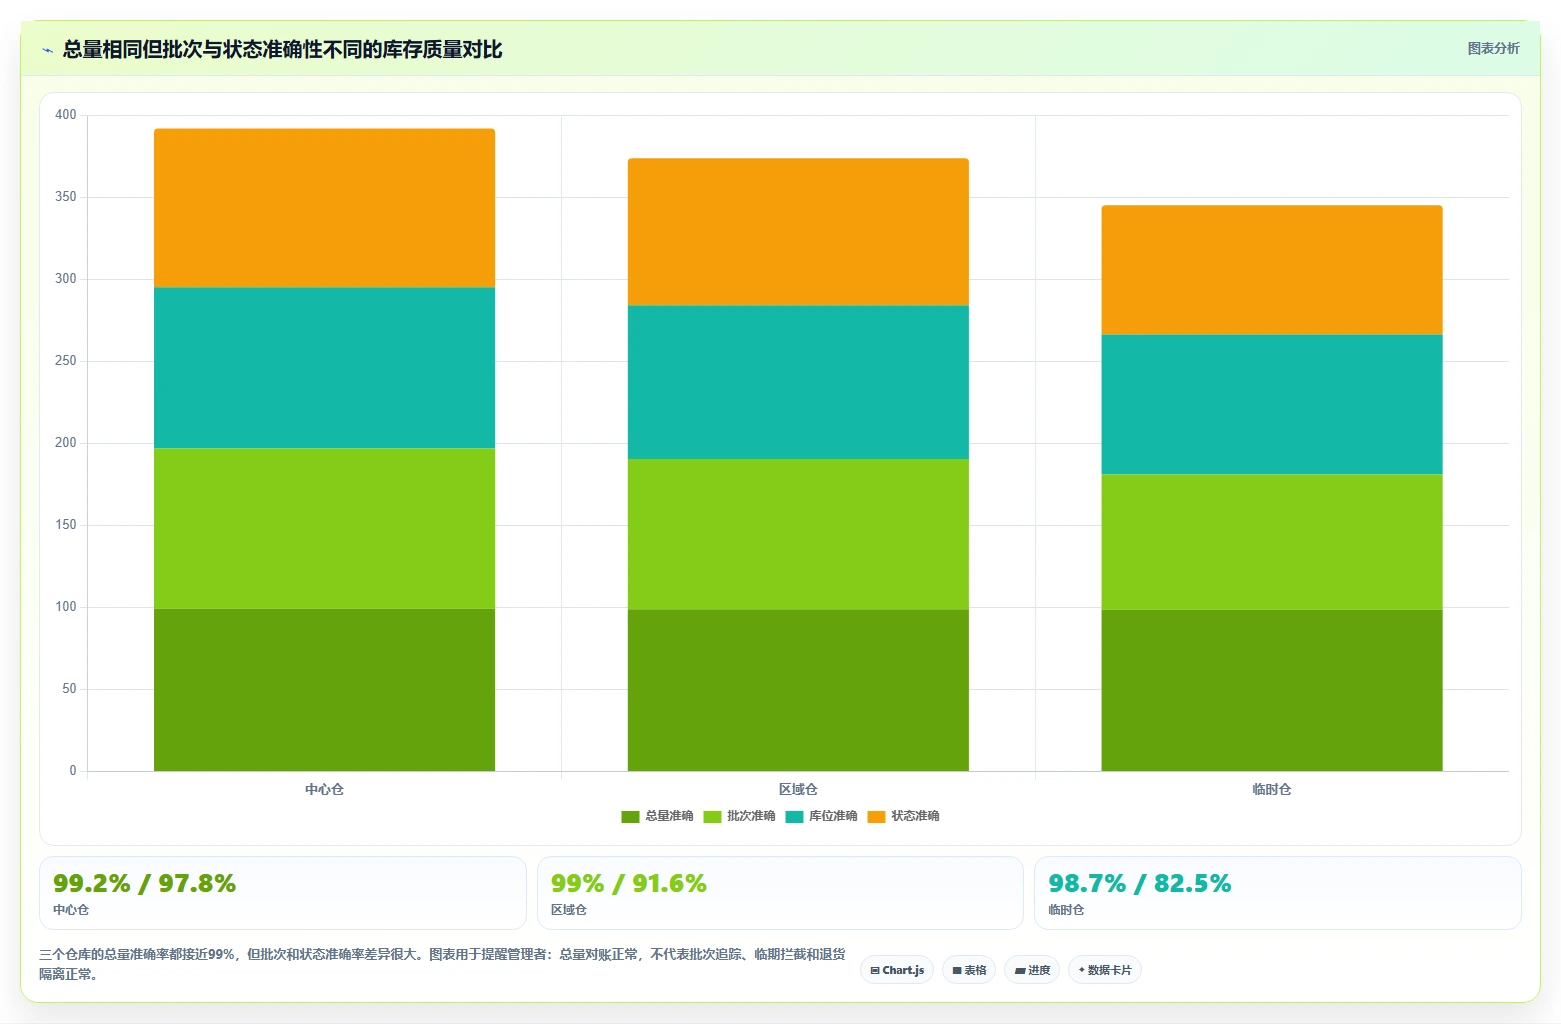Click the 350 tick on the y-axis

66,197
